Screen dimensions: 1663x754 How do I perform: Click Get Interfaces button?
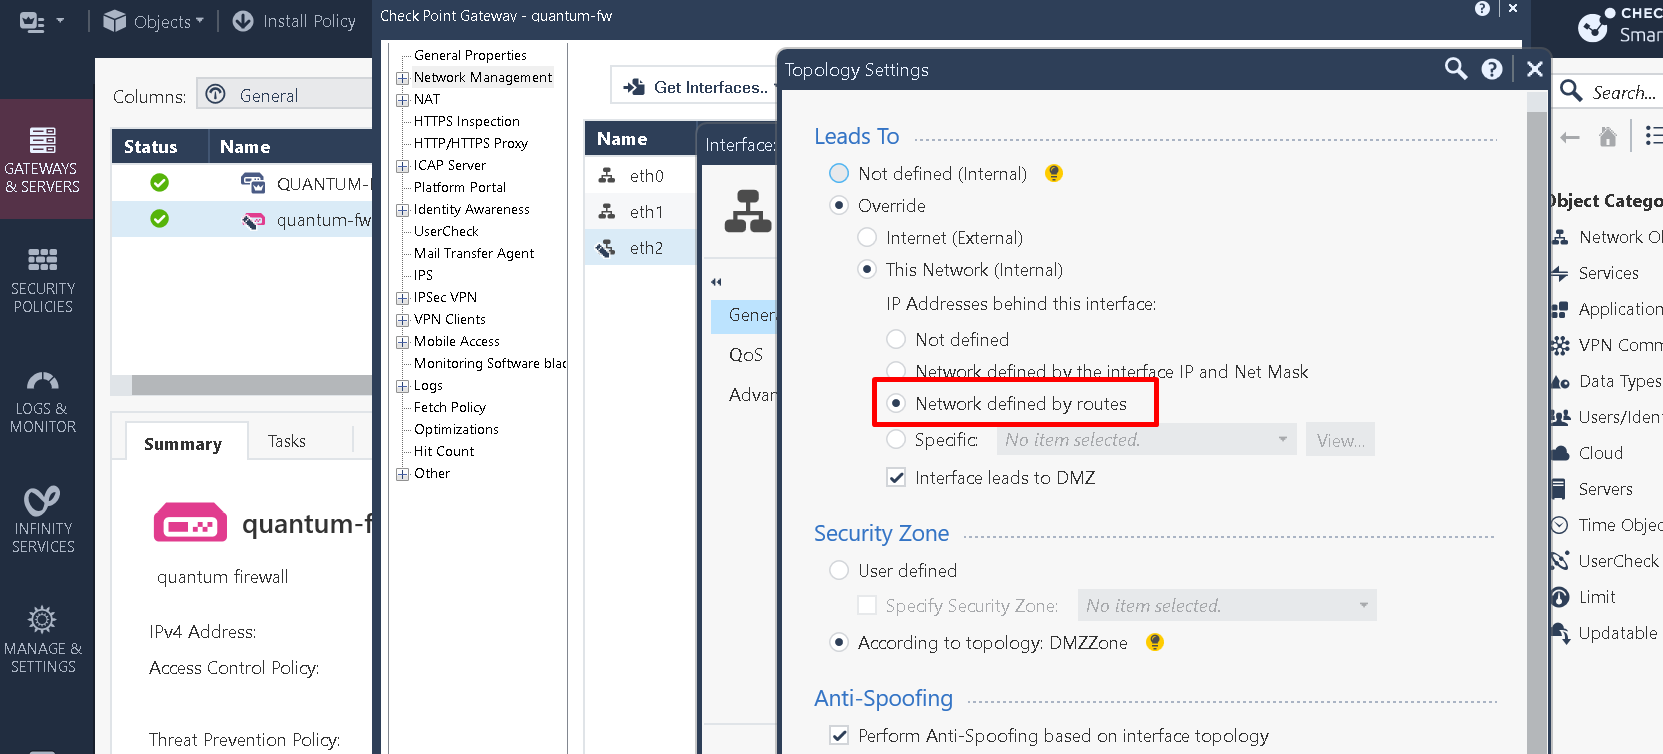tap(695, 87)
